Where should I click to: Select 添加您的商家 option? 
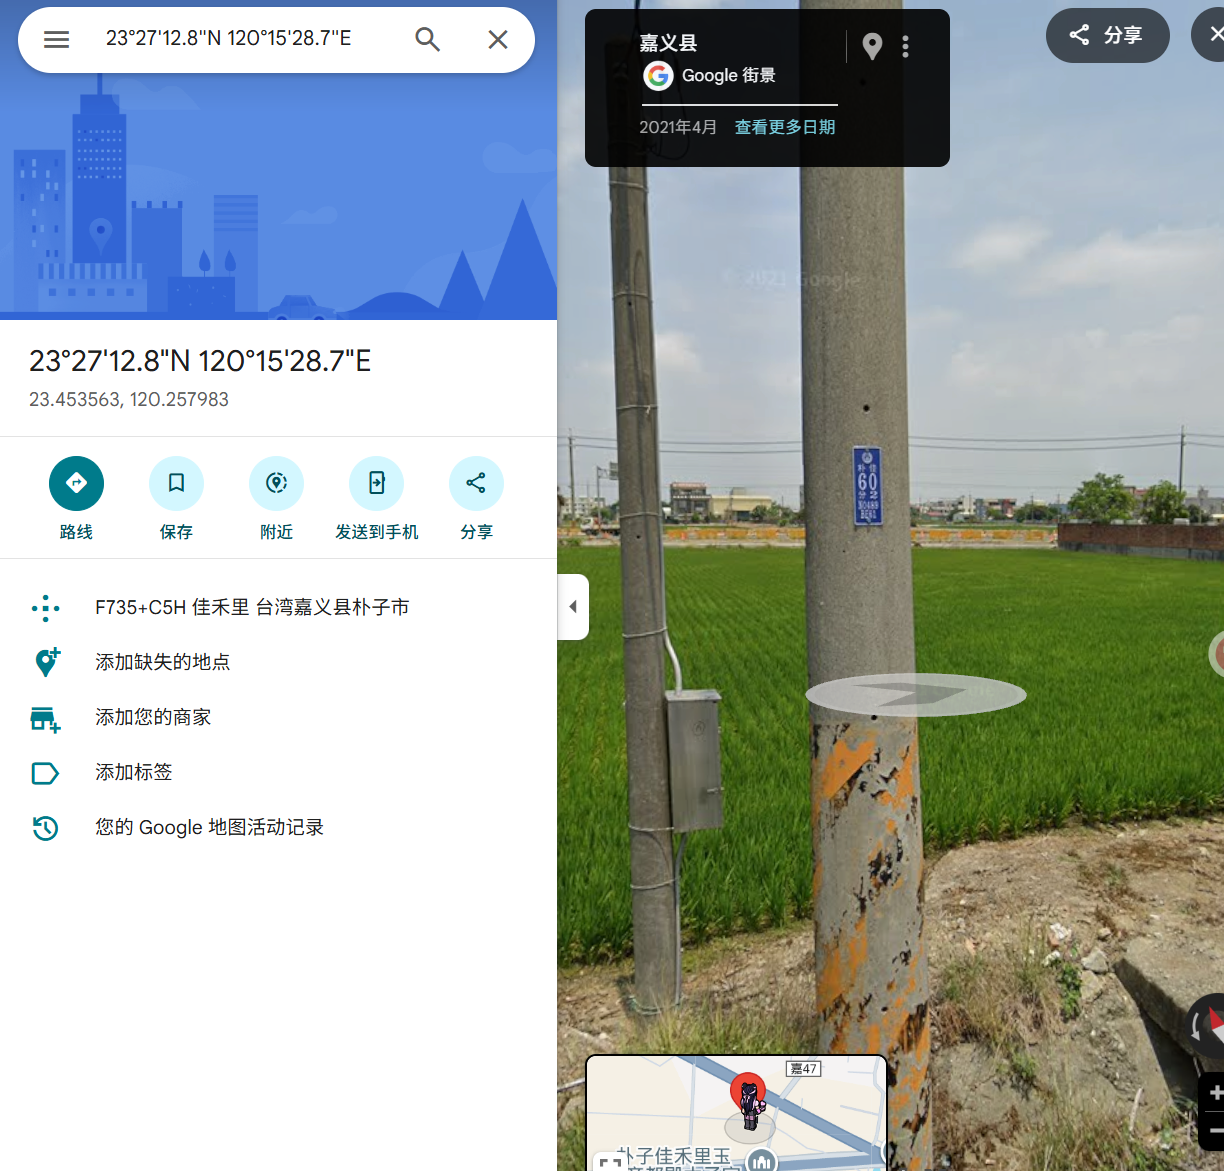click(x=153, y=717)
